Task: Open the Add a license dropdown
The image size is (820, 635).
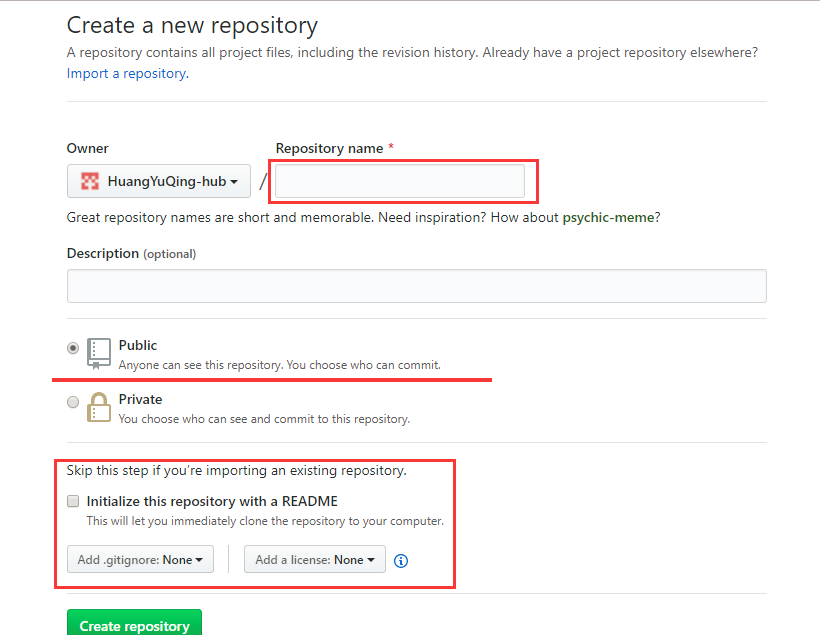Action: [x=314, y=559]
